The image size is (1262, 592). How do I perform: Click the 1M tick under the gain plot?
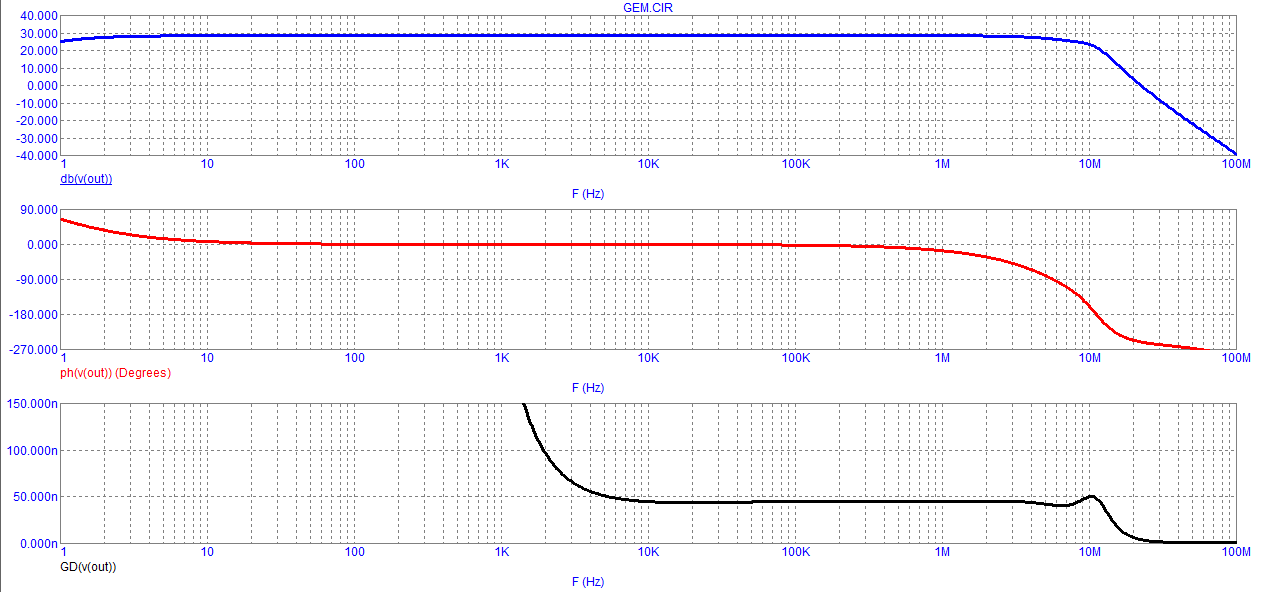(942, 164)
